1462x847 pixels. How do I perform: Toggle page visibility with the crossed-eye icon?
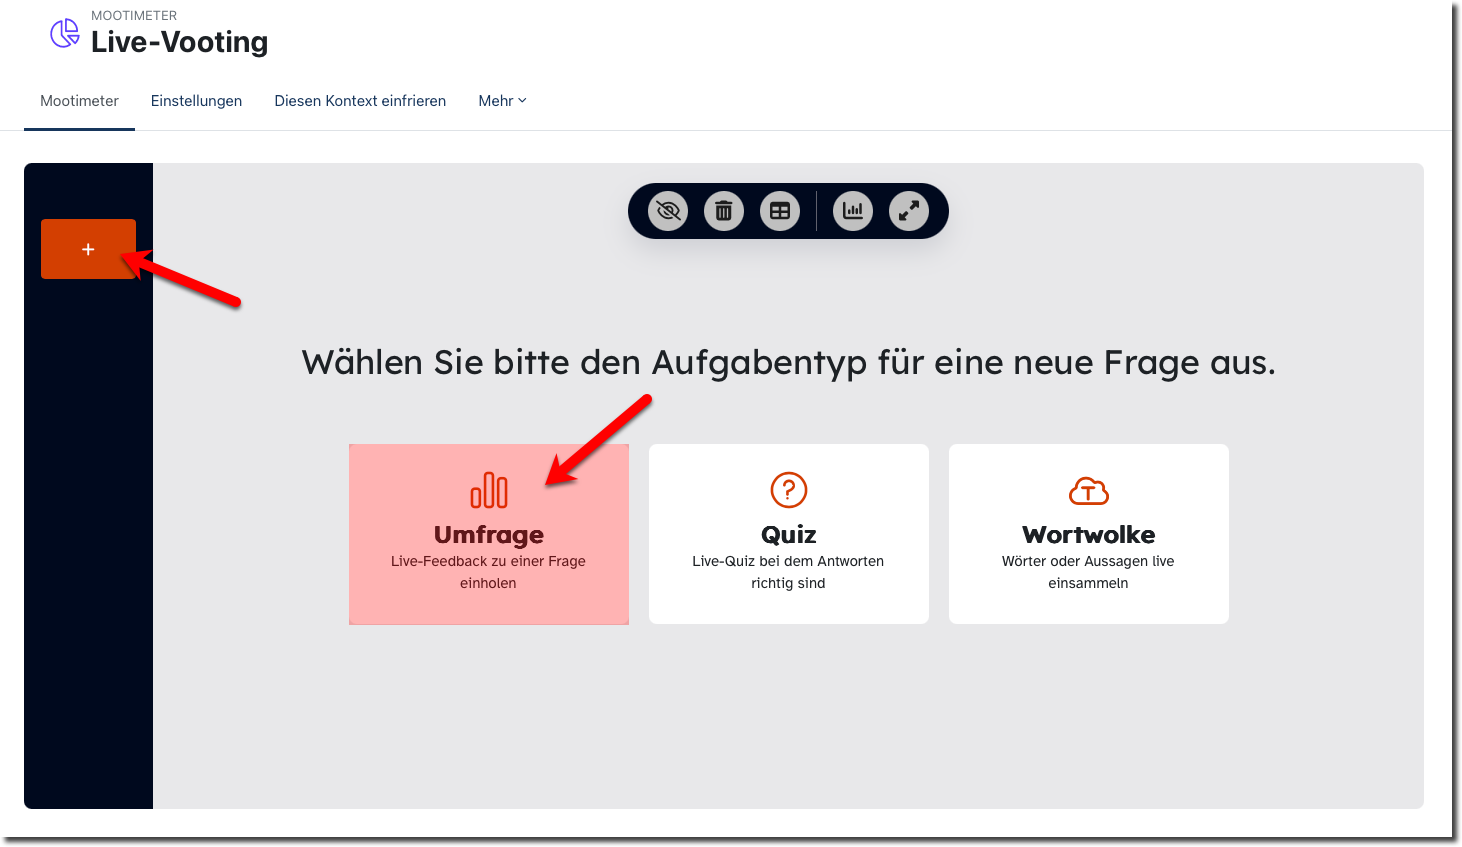(668, 211)
